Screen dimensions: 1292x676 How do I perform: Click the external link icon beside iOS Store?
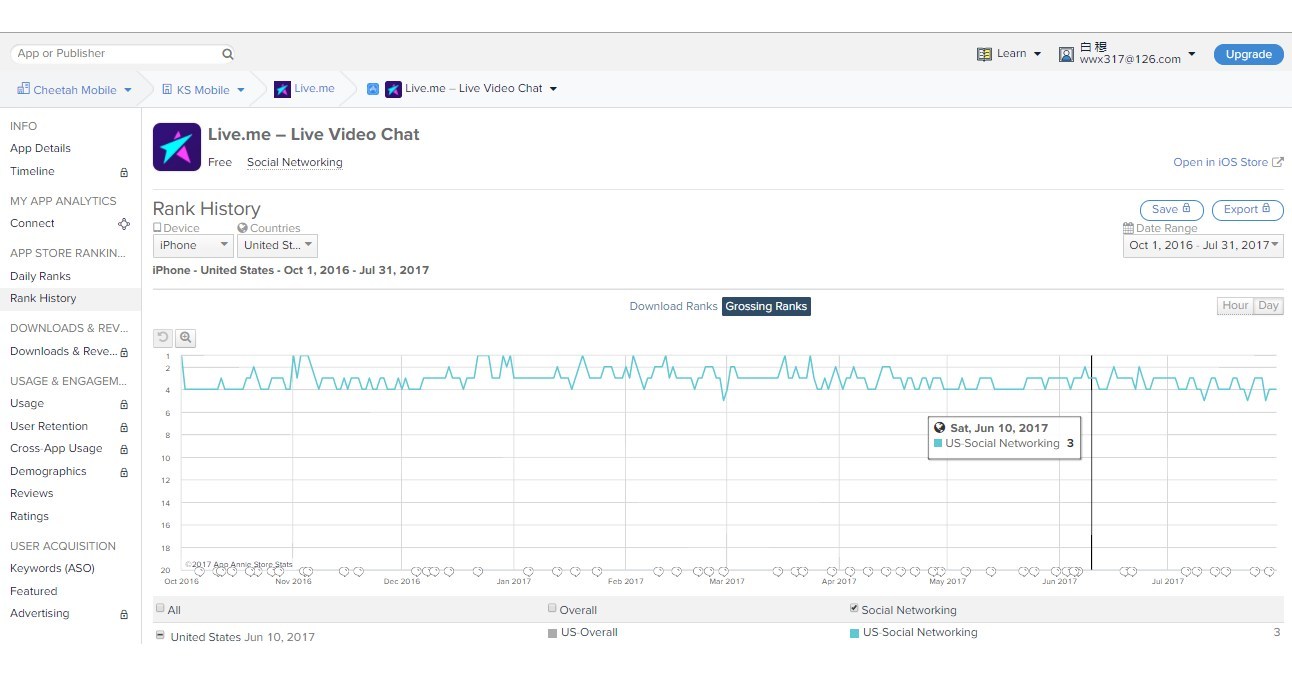click(1278, 162)
